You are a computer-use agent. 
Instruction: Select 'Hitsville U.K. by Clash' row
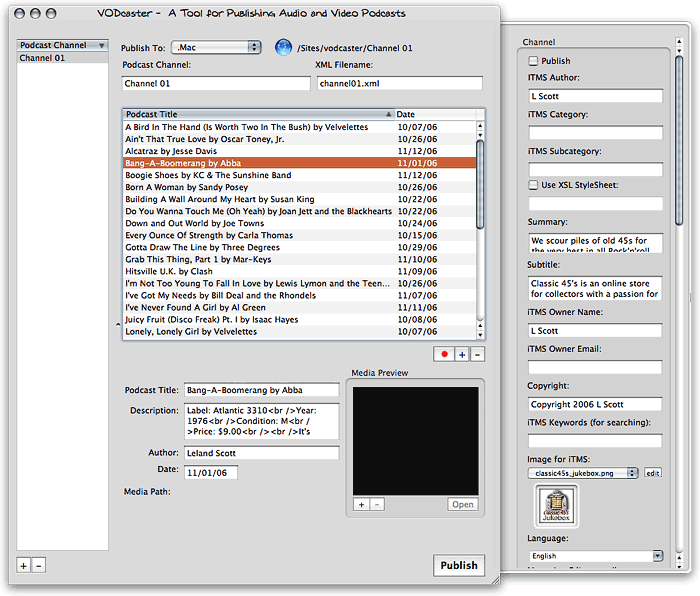(x=300, y=272)
